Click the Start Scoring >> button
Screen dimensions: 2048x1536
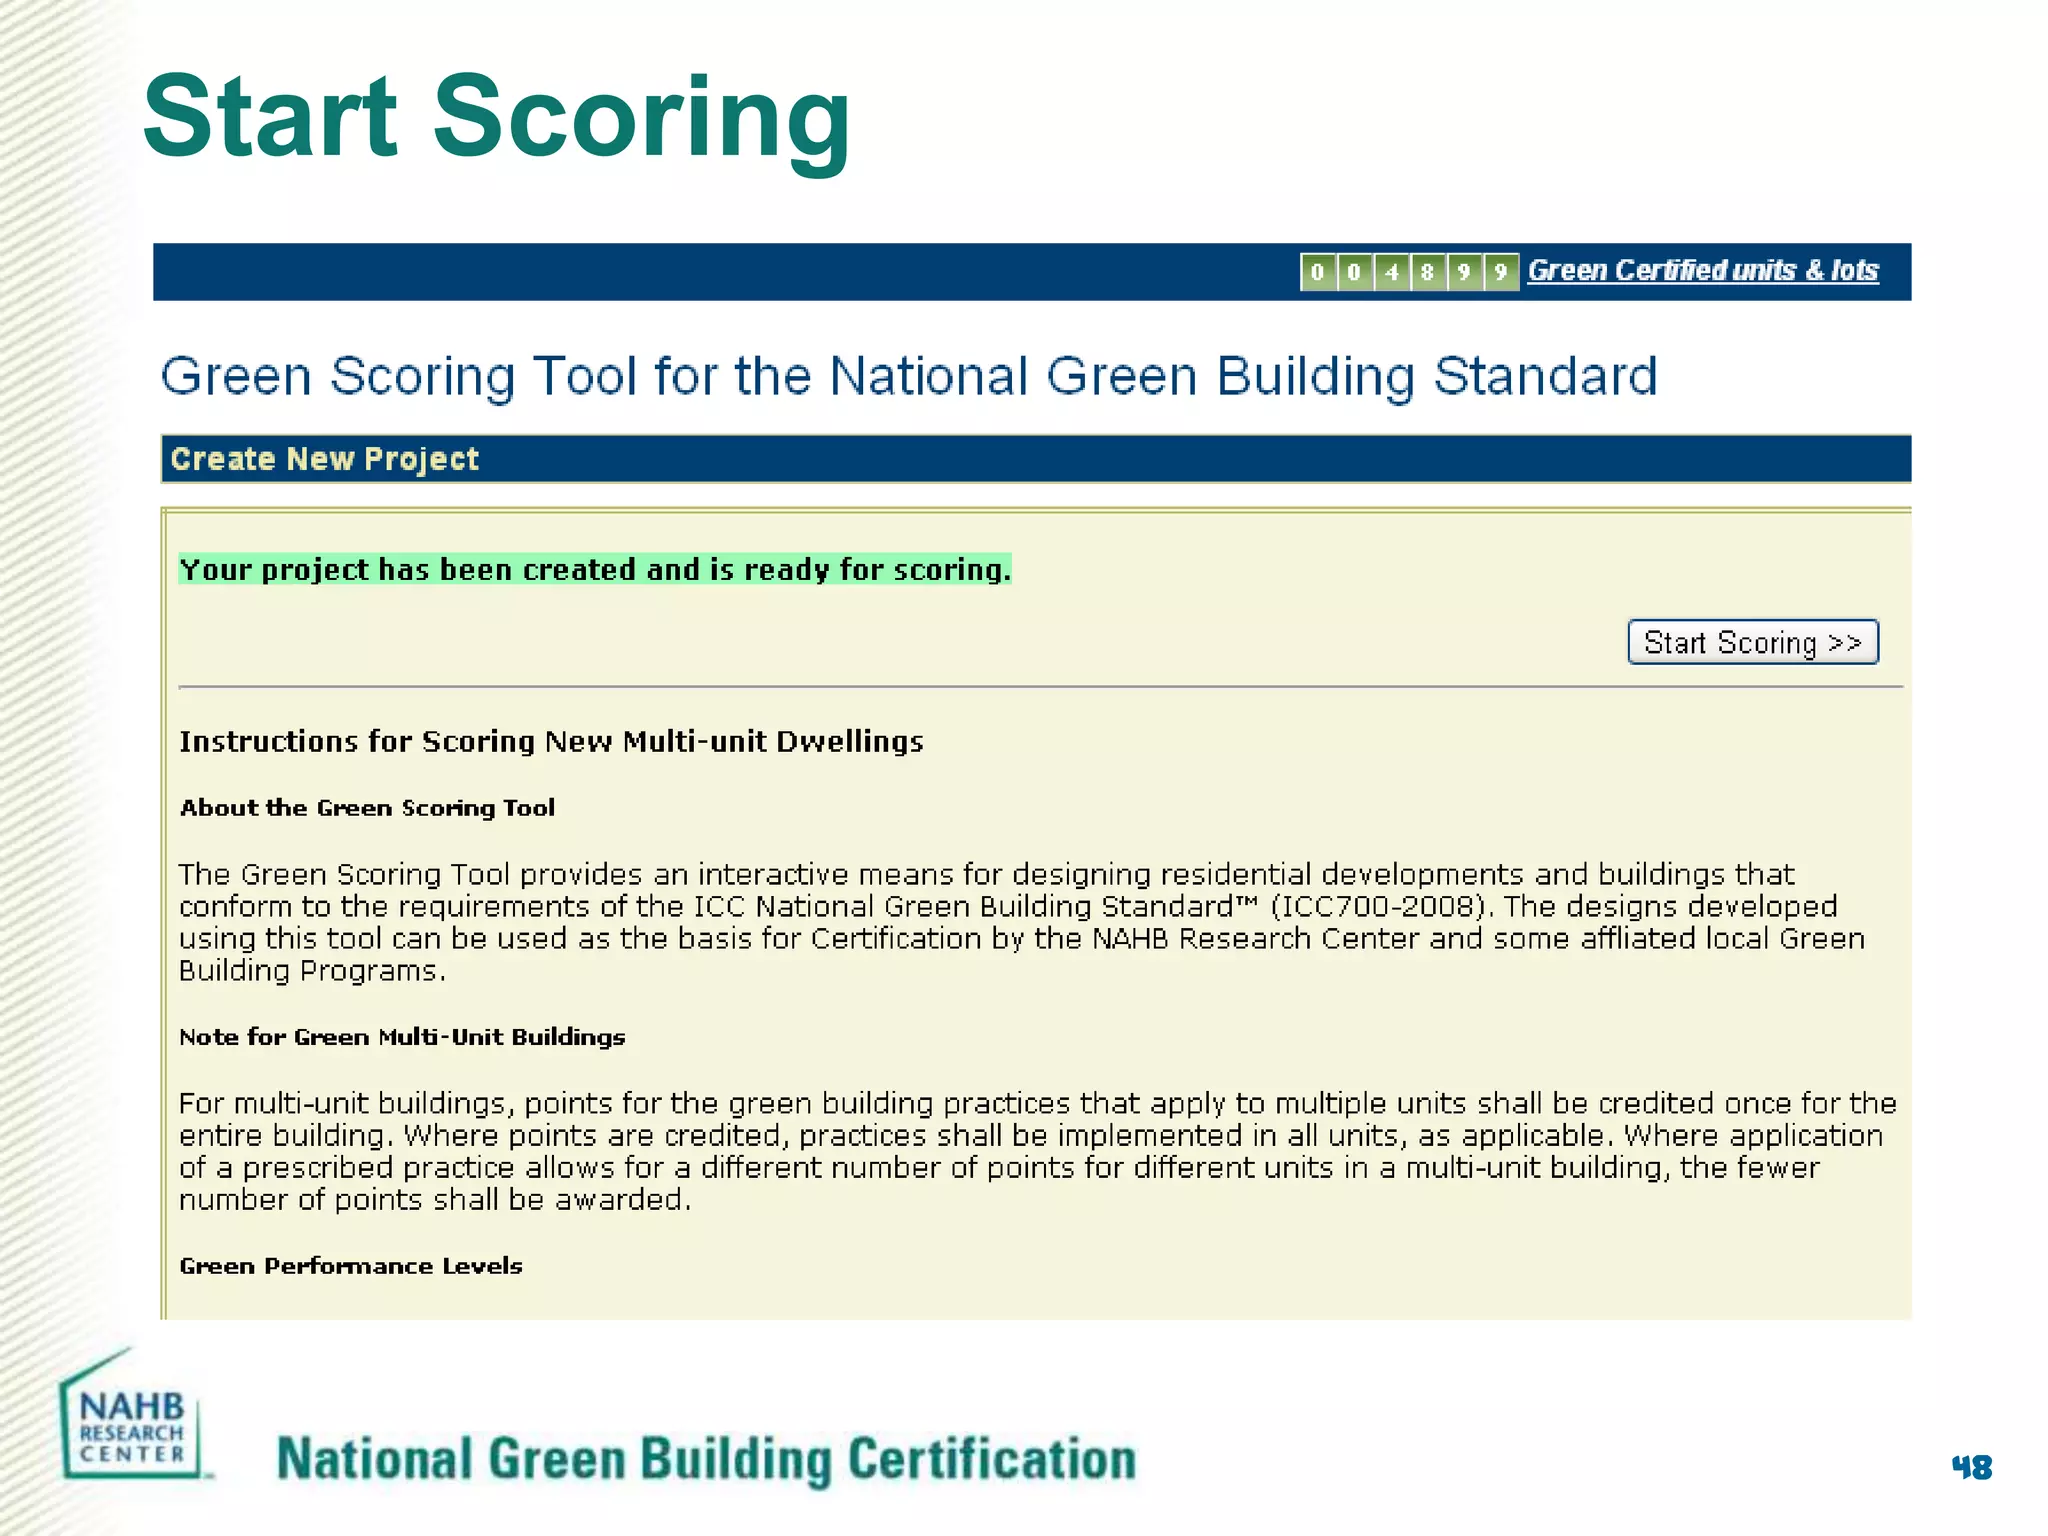point(1753,642)
